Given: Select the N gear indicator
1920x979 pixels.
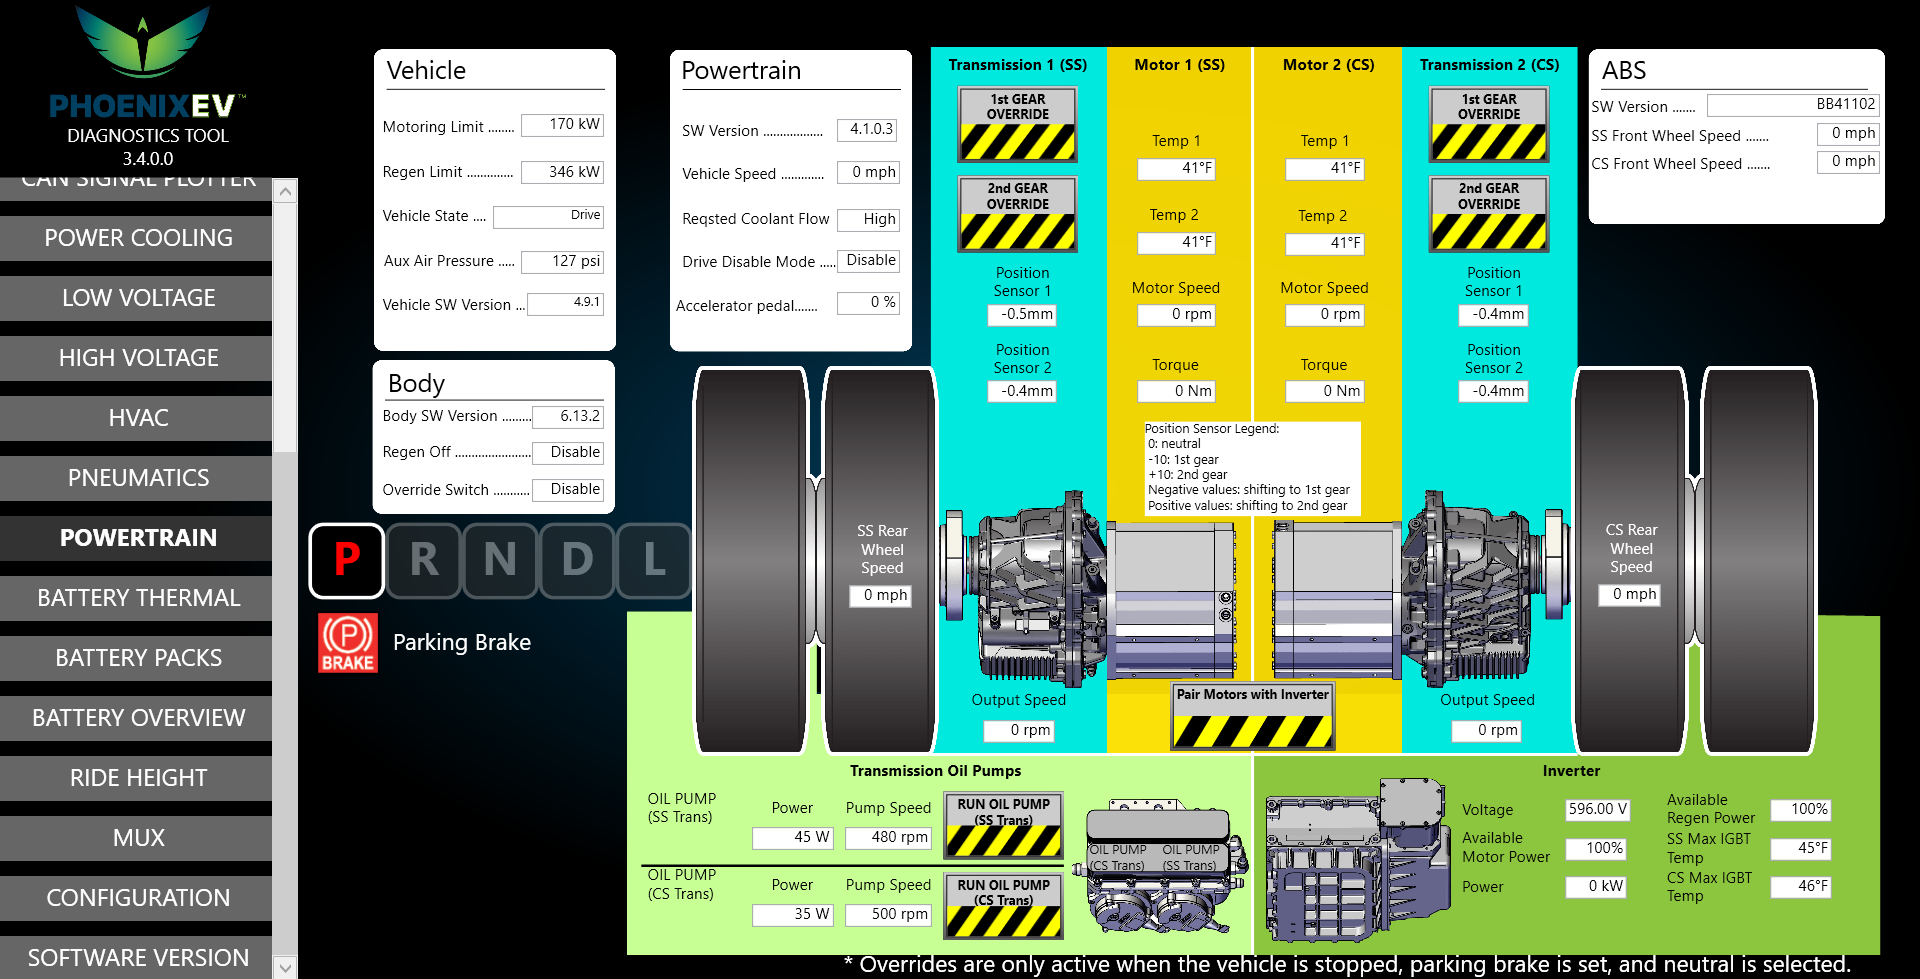Looking at the screenshot, I should tap(501, 560).
